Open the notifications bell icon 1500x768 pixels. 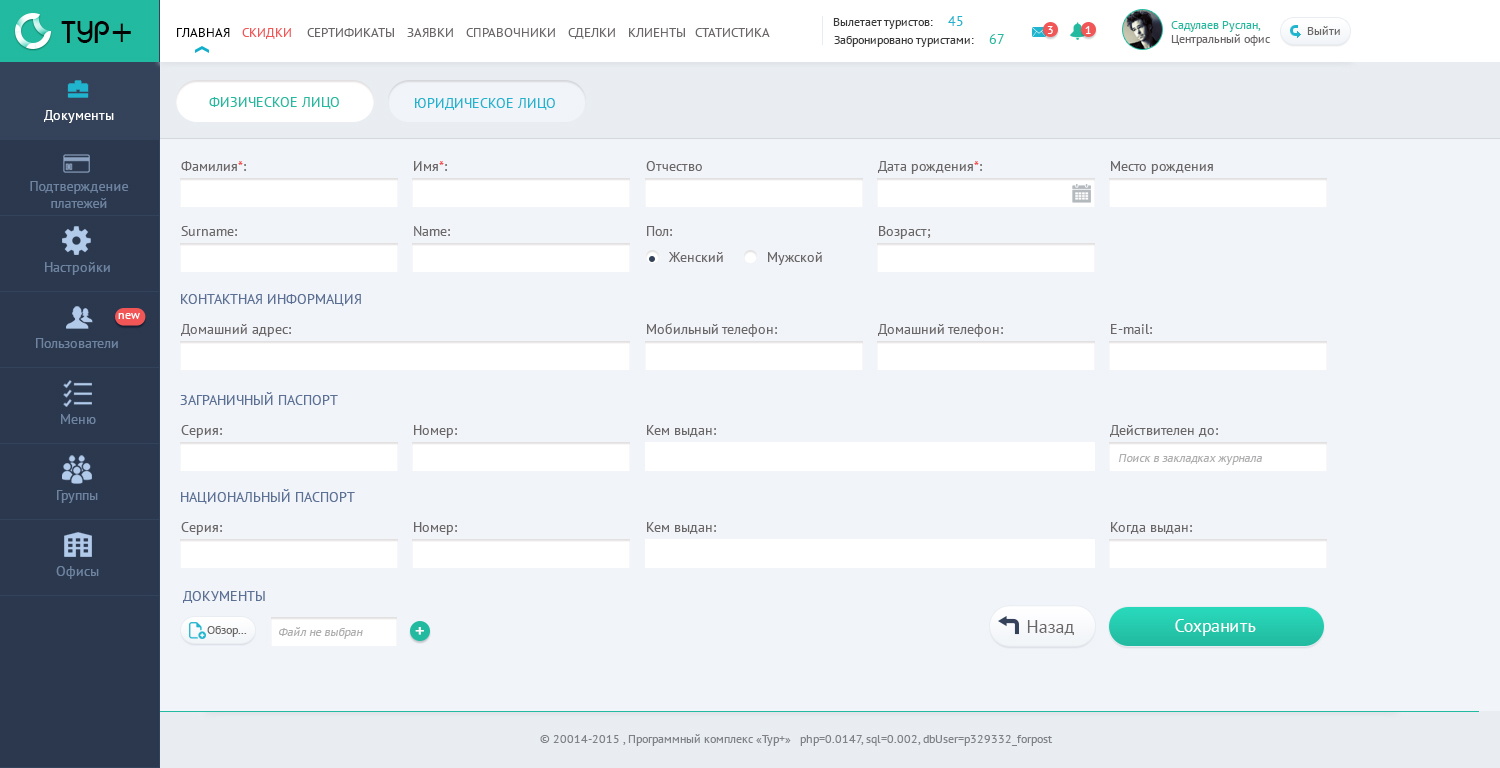point(1077,32)
